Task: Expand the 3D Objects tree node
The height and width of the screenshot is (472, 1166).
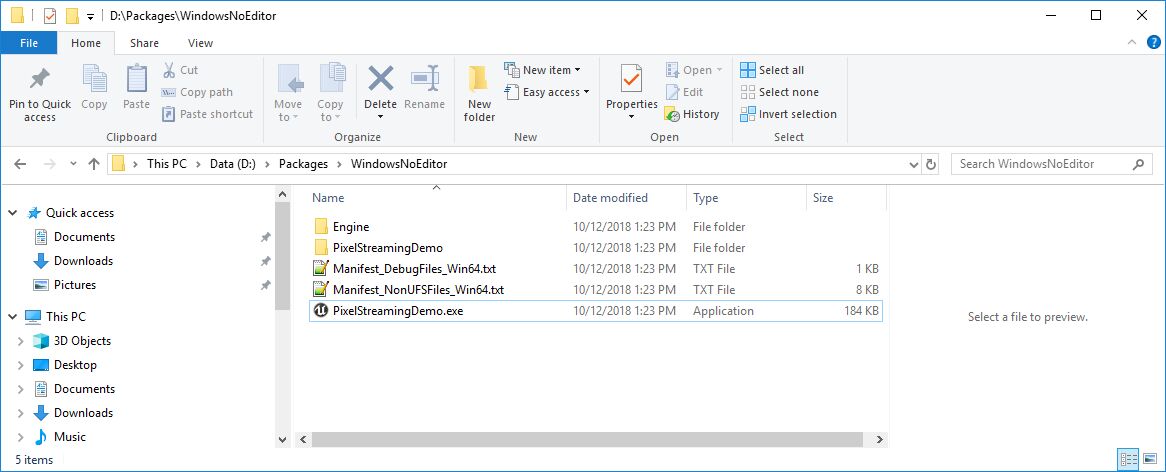Action: point(20,341)
